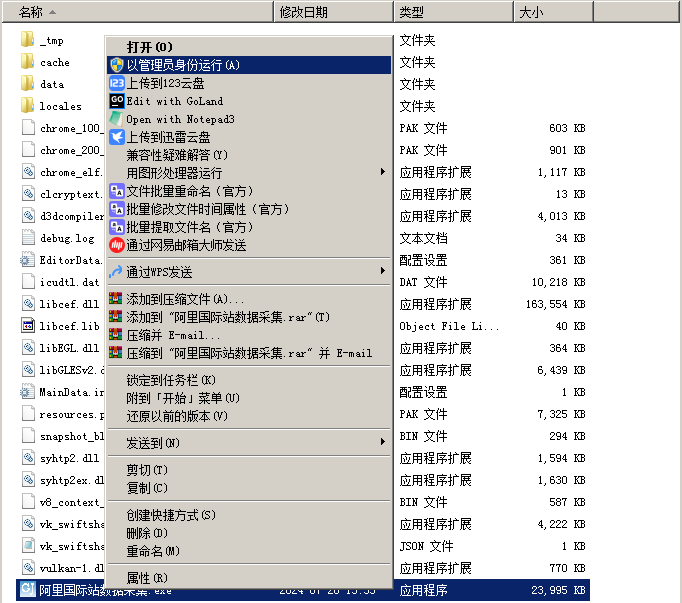Click the WinRAR icon beside 压缩并 E-mail
The width and height of the screenshot is (682, 603).
click(x=115, y=335)
